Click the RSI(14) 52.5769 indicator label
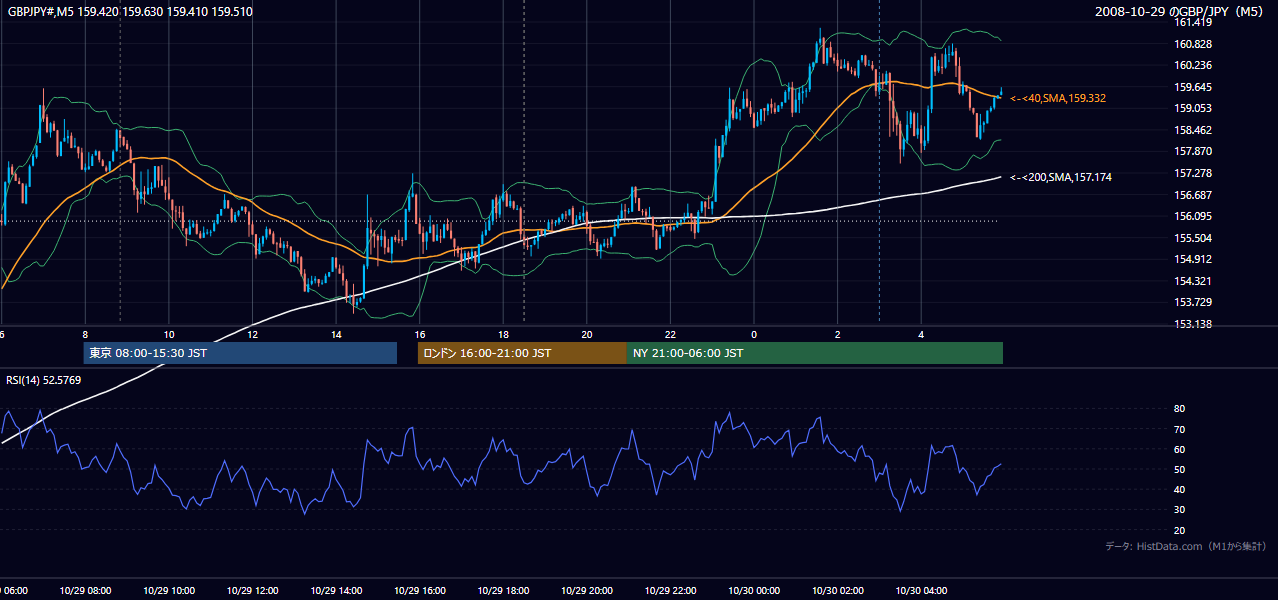This screenshot has width=1278, height=600. (44, 380)
